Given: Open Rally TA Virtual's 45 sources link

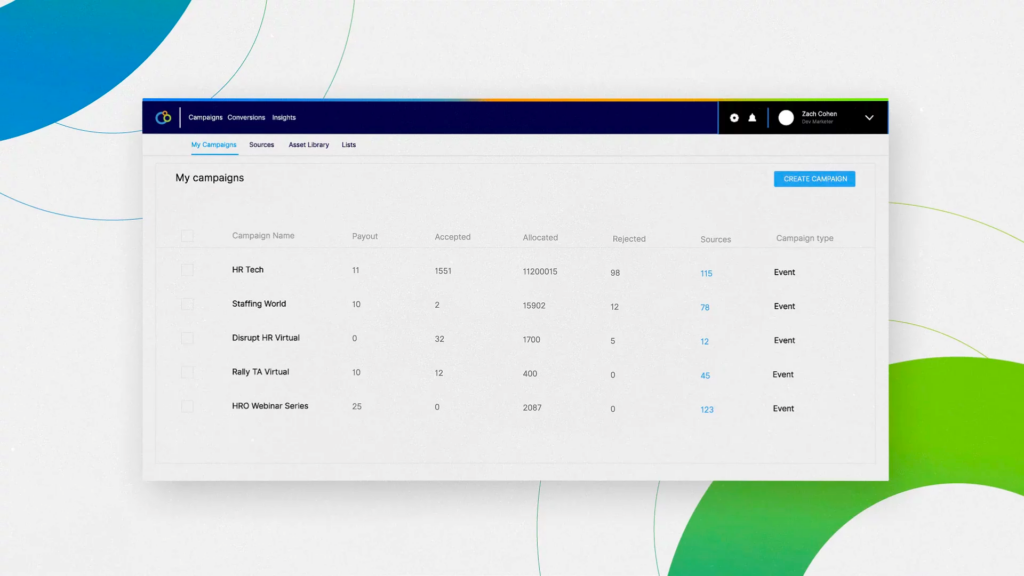Looking at the screenshot, I should (705, 375).
